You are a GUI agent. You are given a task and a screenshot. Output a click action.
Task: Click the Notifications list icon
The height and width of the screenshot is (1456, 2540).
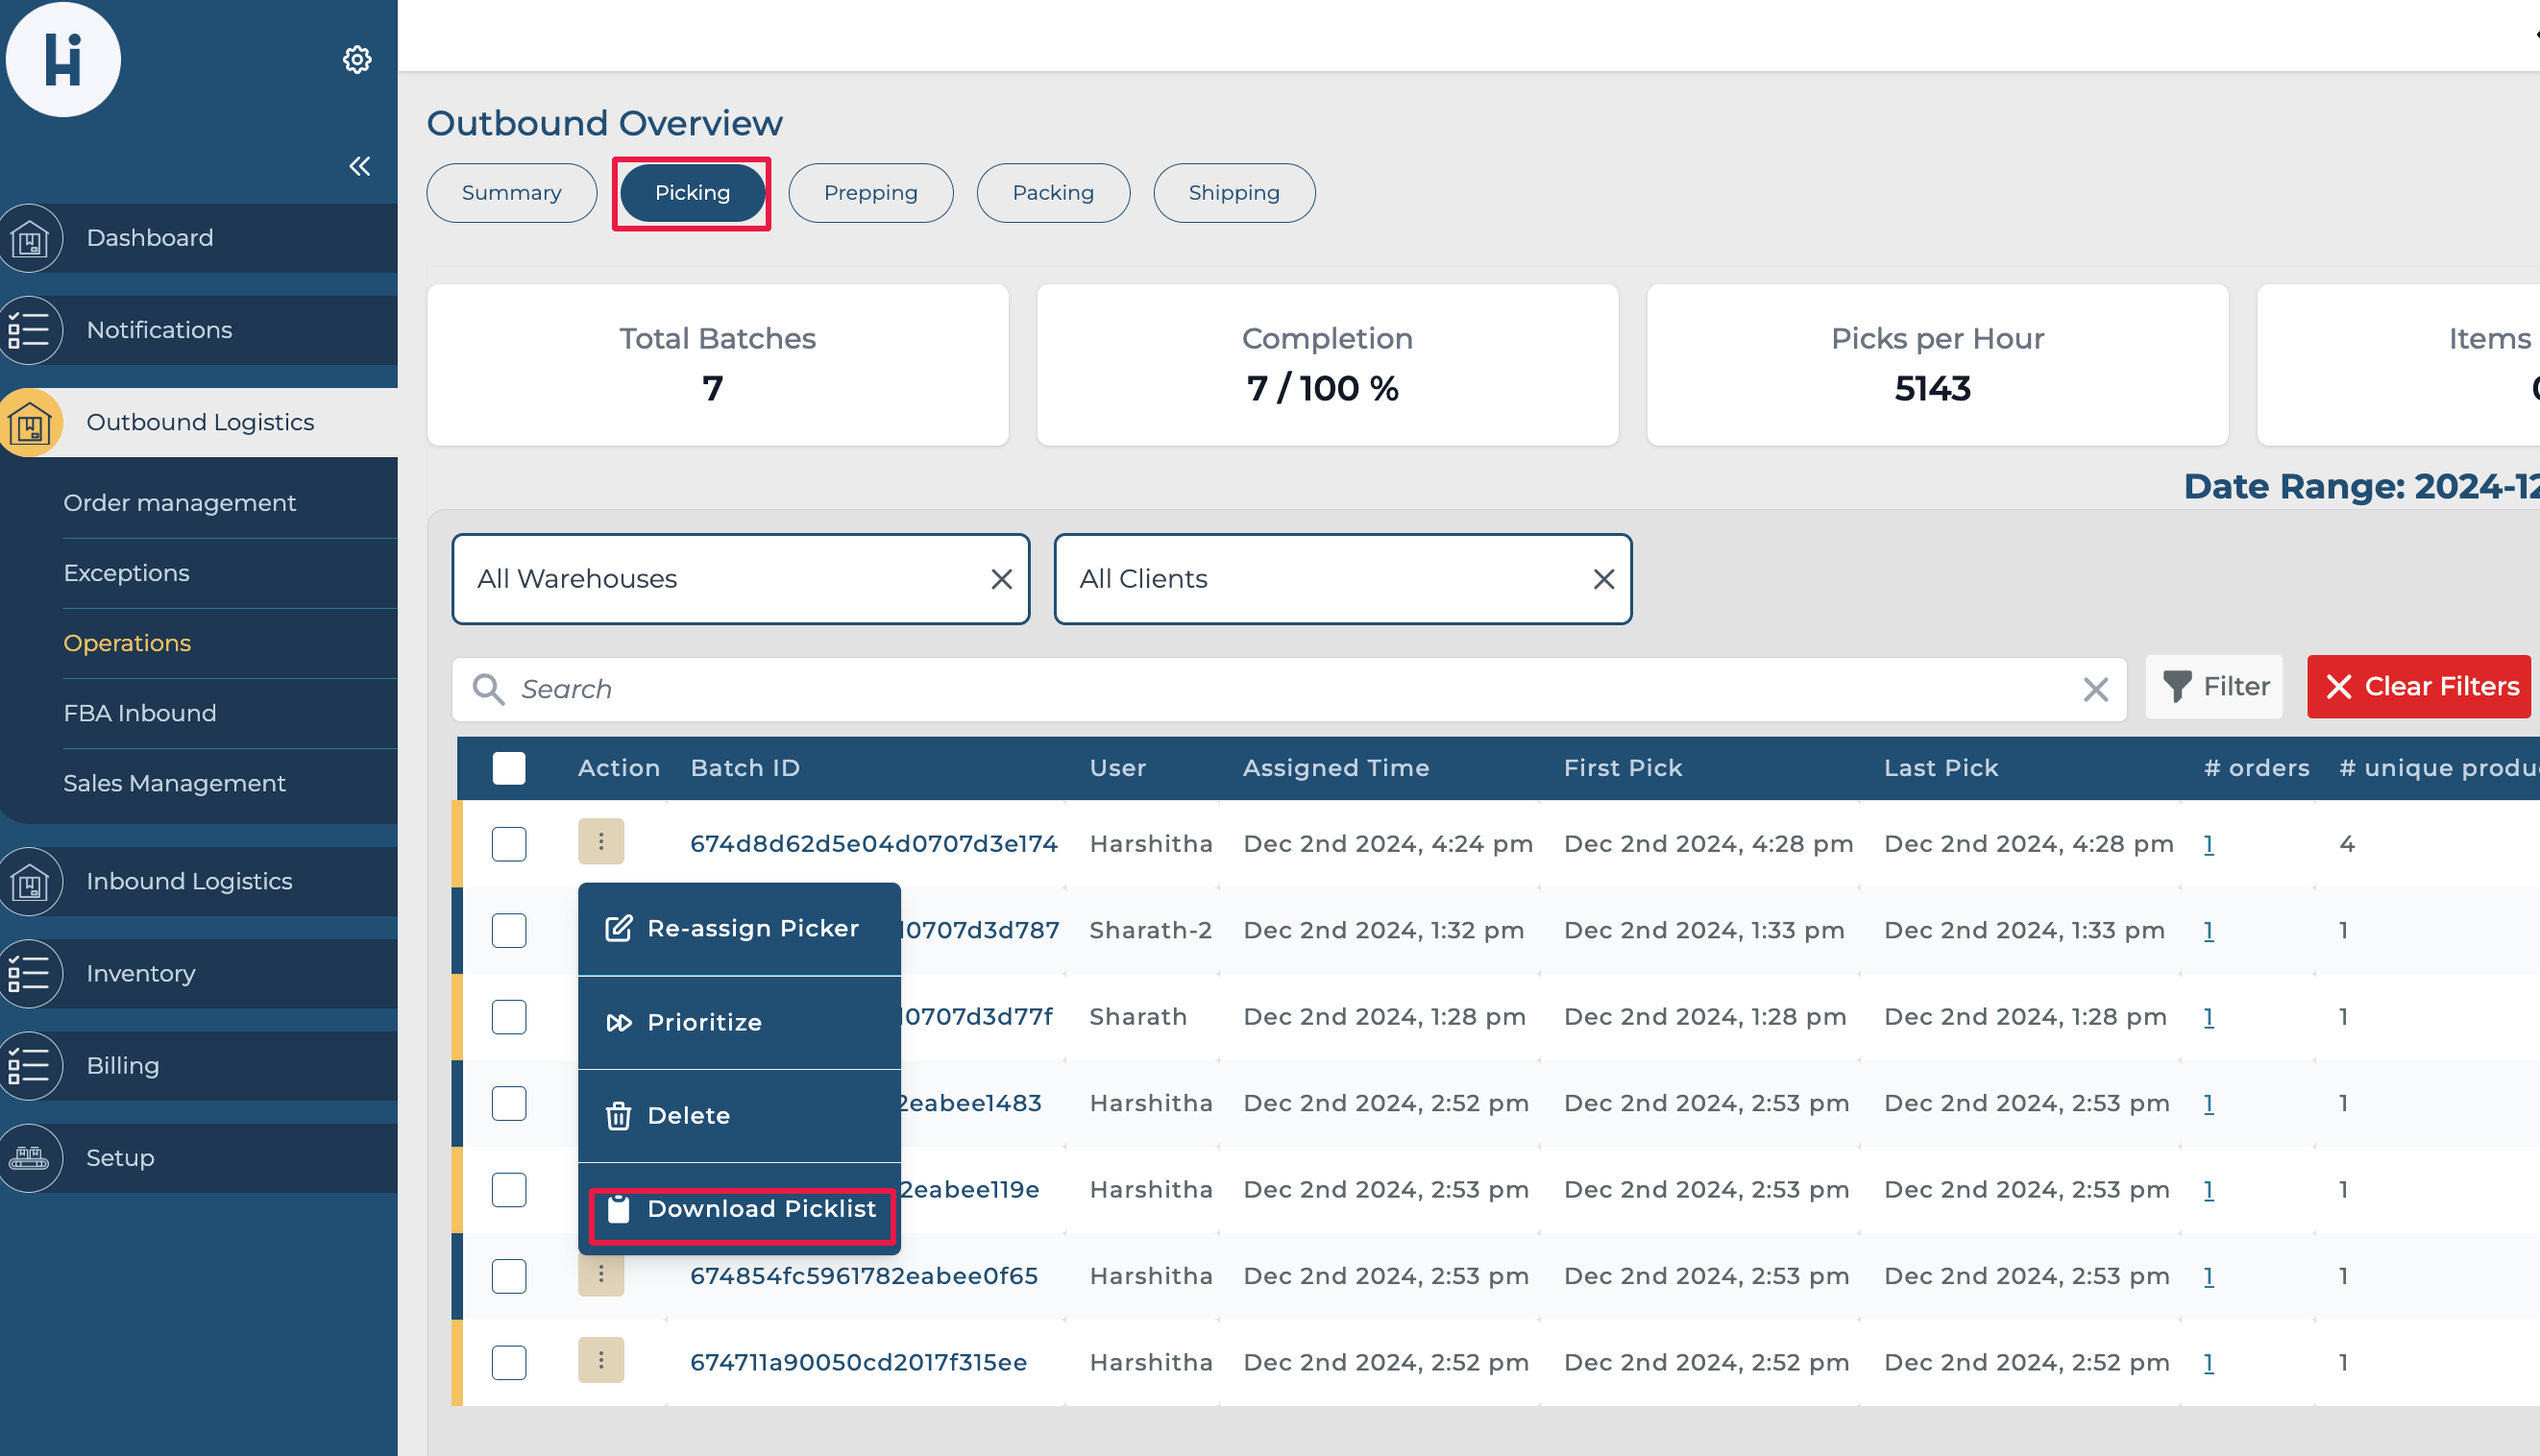click(30, 331)
